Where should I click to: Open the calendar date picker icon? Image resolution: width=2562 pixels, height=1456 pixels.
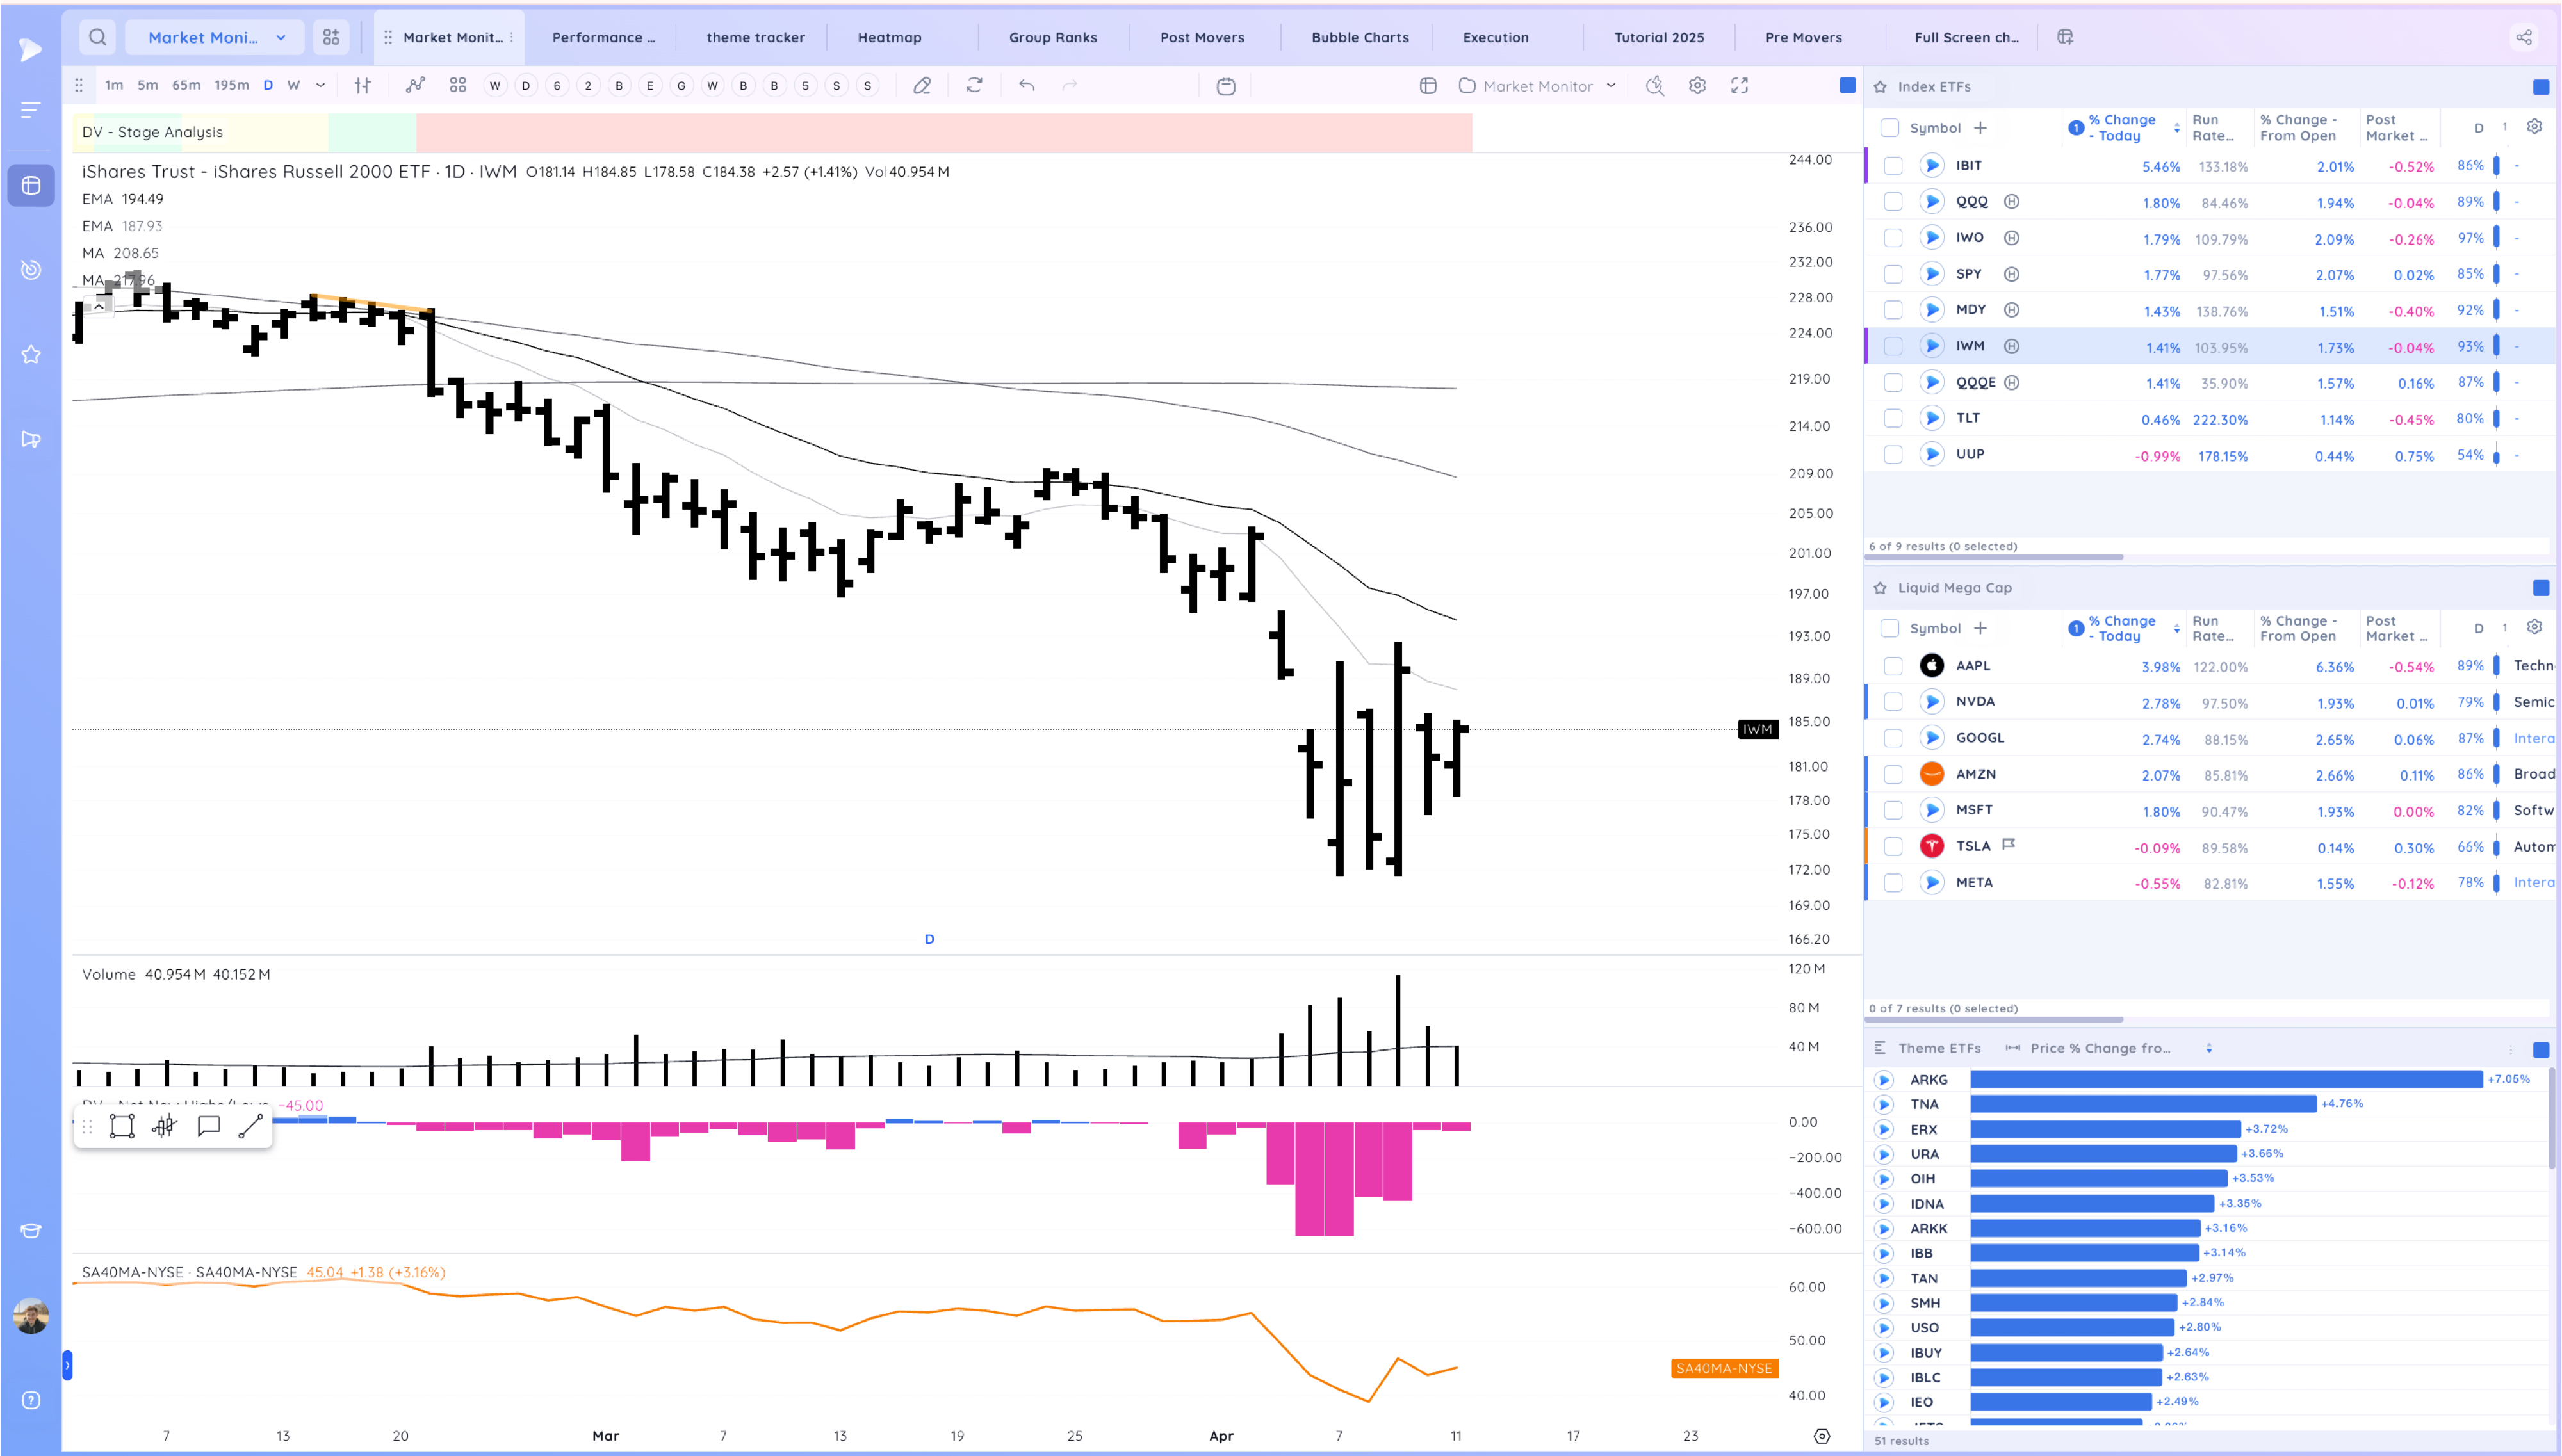[1226, 86]
